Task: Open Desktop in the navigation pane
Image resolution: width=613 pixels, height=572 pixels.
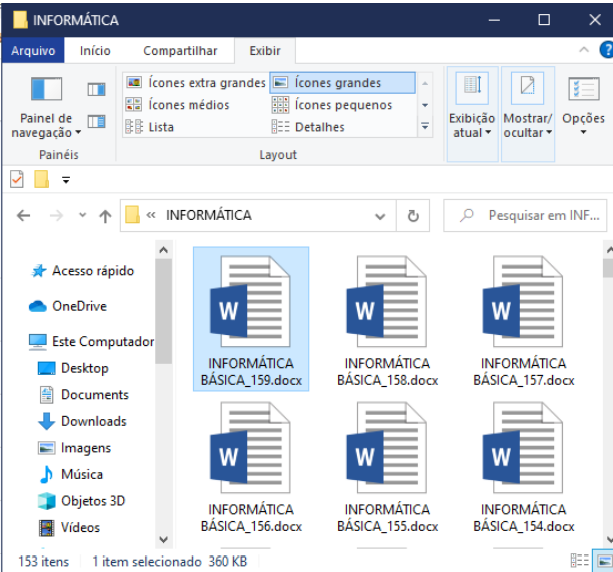Action: point(73,368)
